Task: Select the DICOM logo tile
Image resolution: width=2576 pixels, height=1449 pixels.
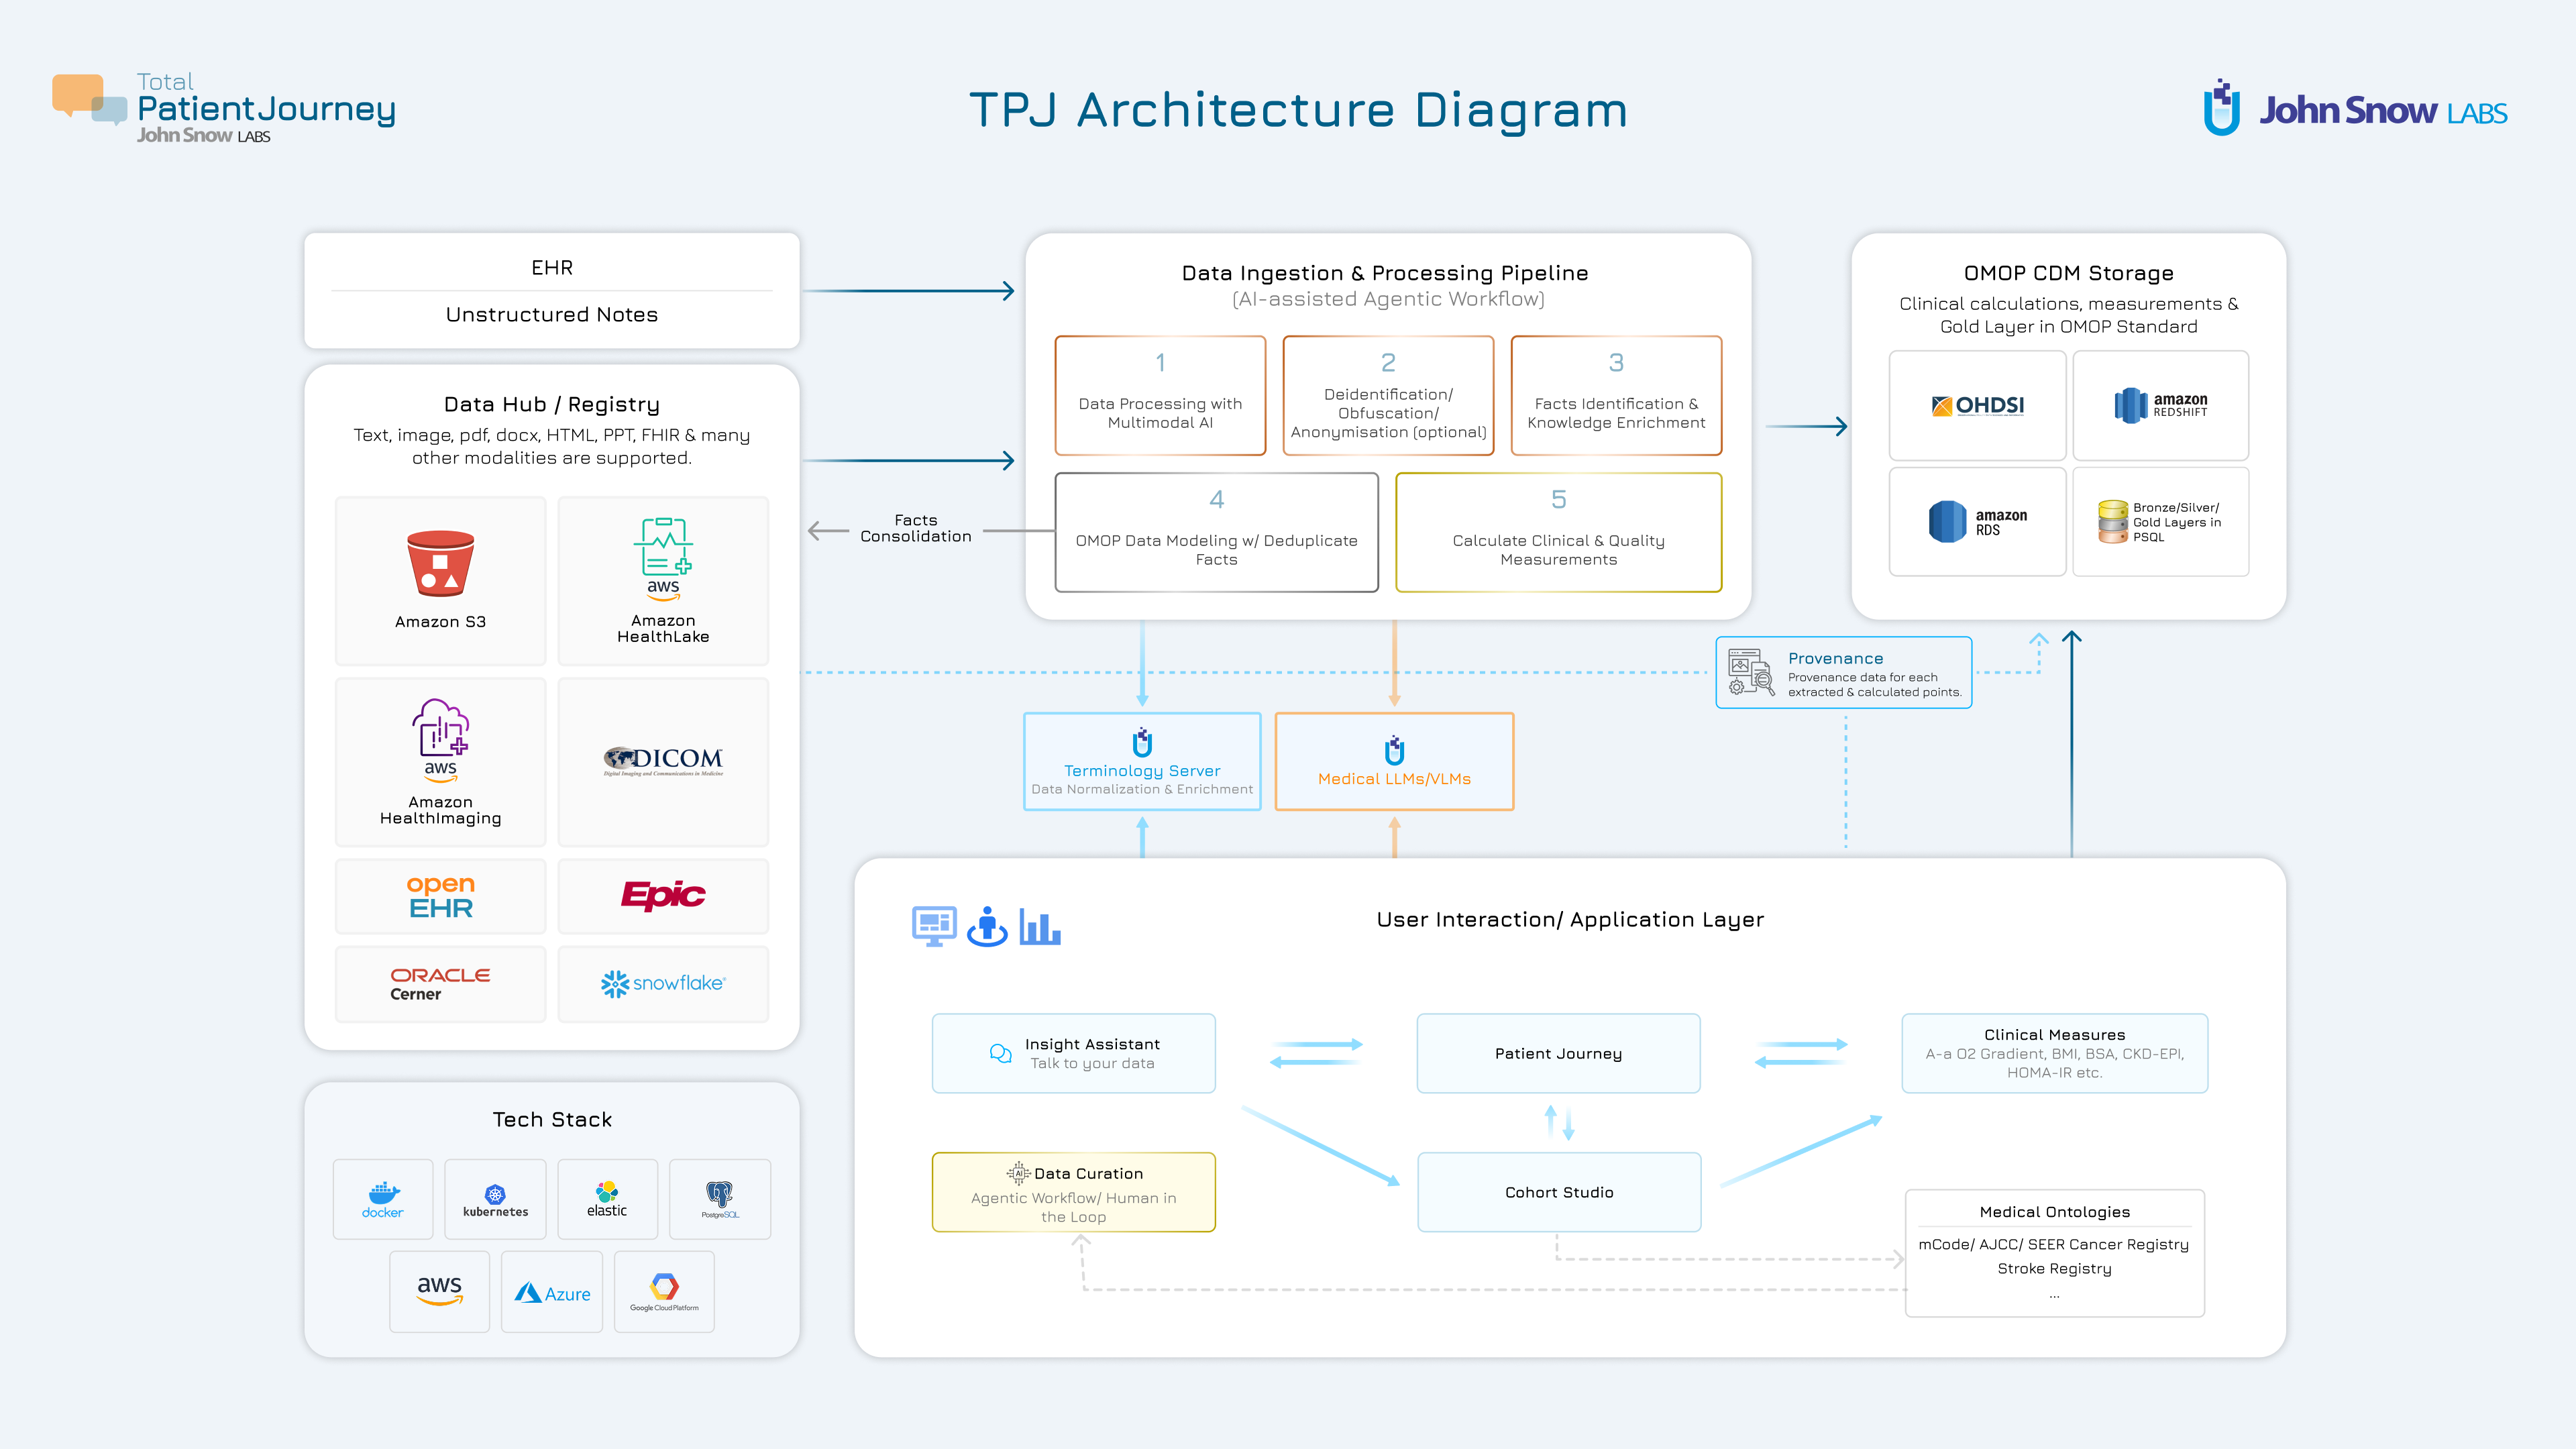Action: [663, 761]
